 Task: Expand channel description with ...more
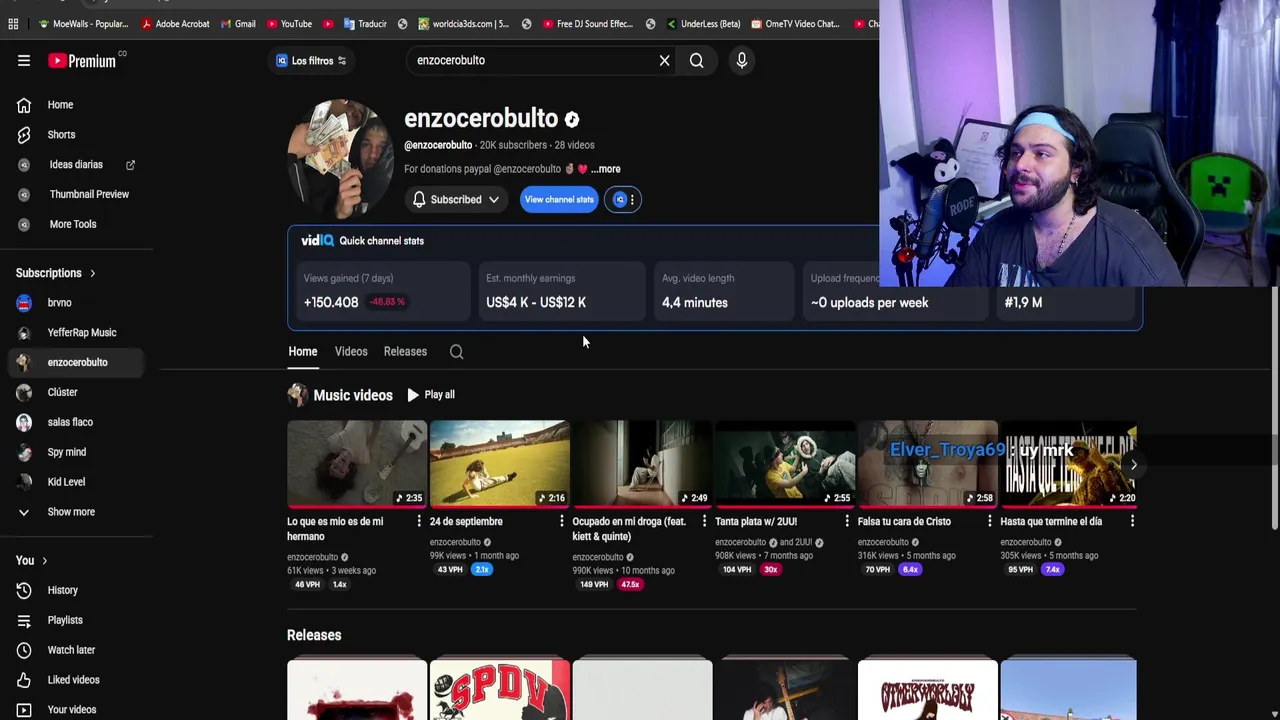606,169
